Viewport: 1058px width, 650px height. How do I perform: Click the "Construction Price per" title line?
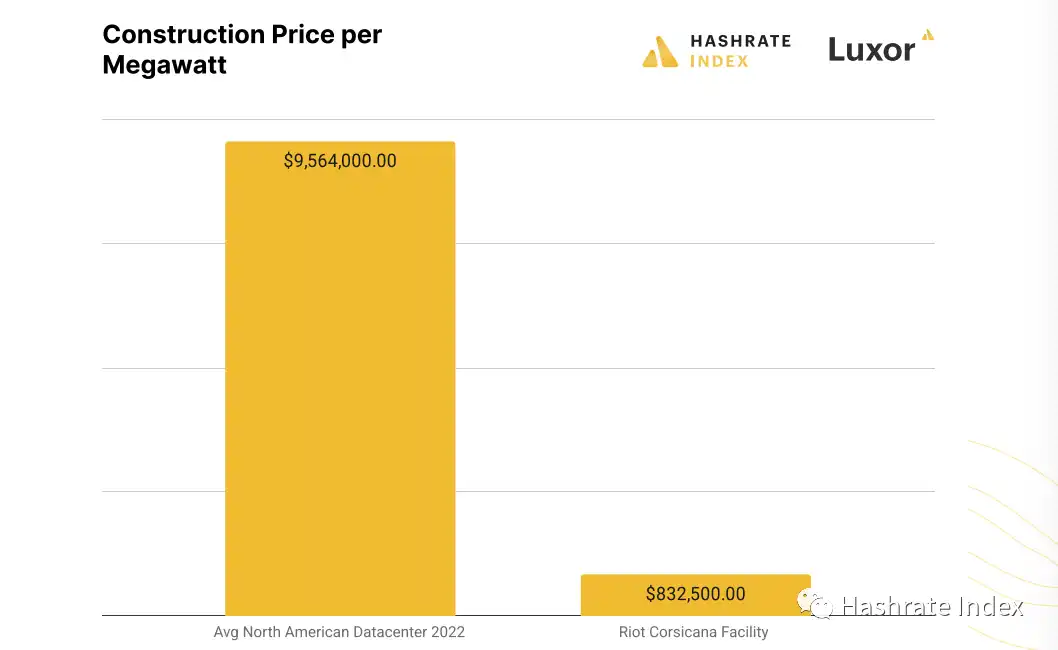[x=242, y=34]
